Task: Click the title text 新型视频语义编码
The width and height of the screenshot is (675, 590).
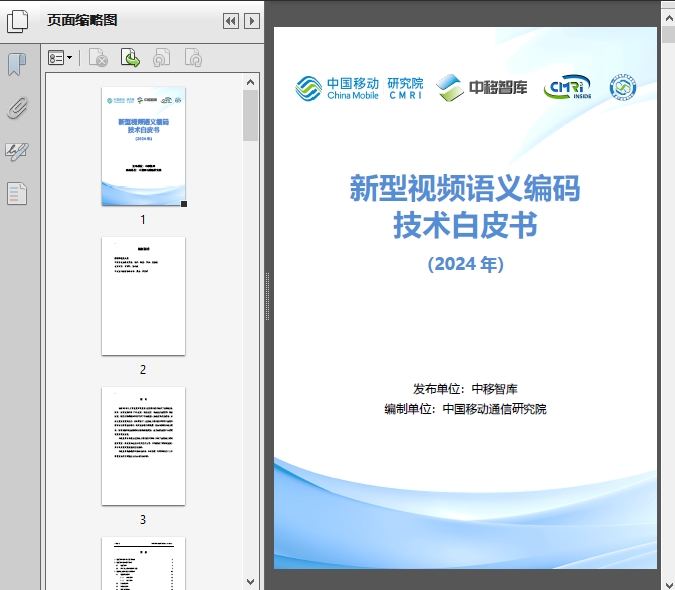Action: coord(465,188)
